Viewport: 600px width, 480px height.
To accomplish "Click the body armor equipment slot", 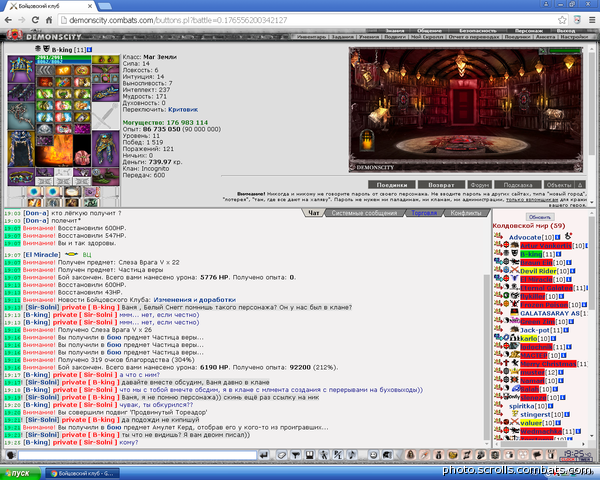I will tap(21, 149).
